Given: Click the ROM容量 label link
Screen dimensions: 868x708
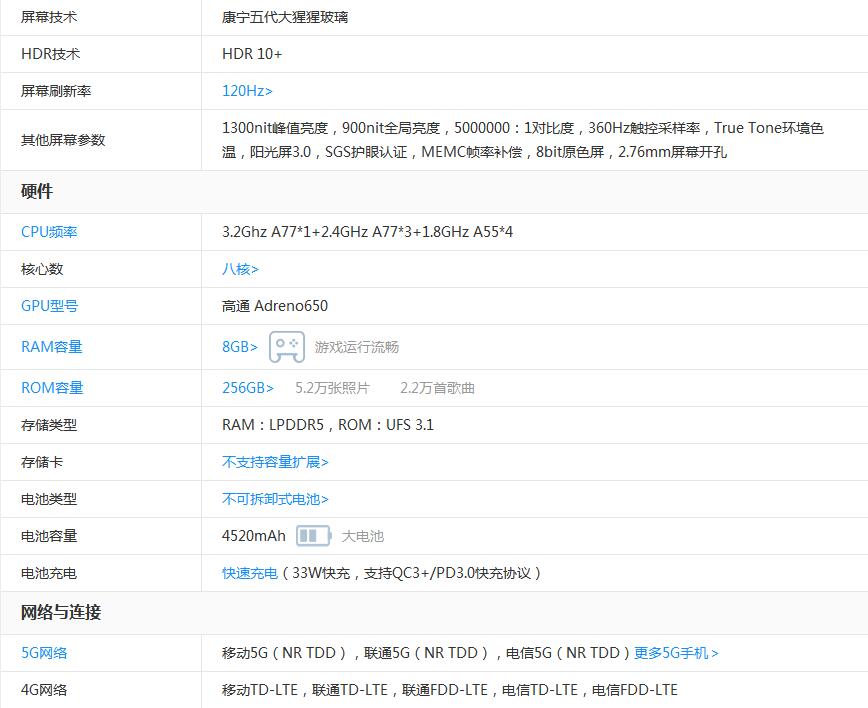Looking at the screenshot, I should 52,388.
